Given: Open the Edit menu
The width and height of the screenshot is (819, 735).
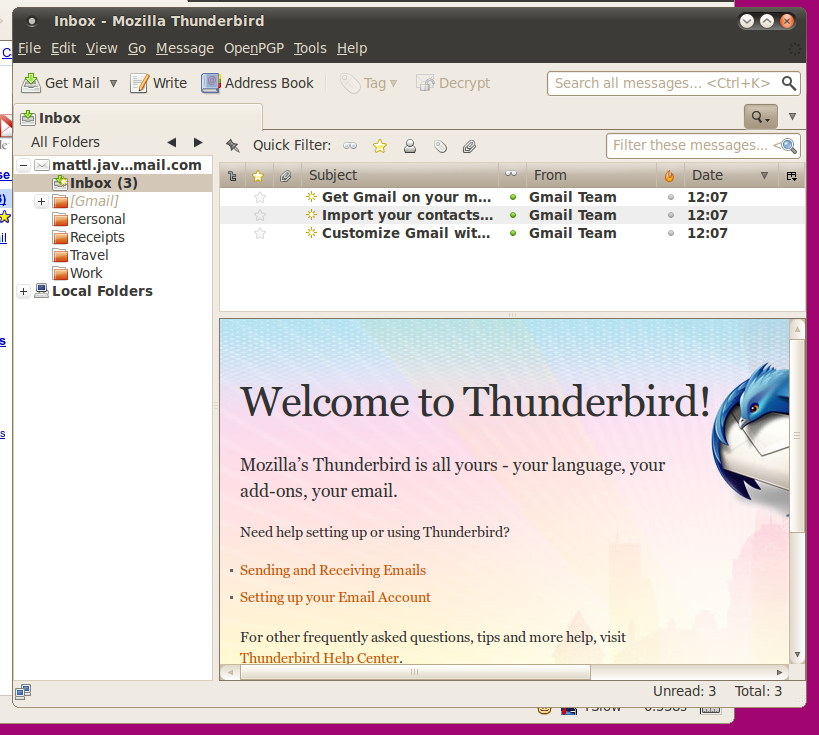Looking at the screenshot, I should (x=63, y=49).
